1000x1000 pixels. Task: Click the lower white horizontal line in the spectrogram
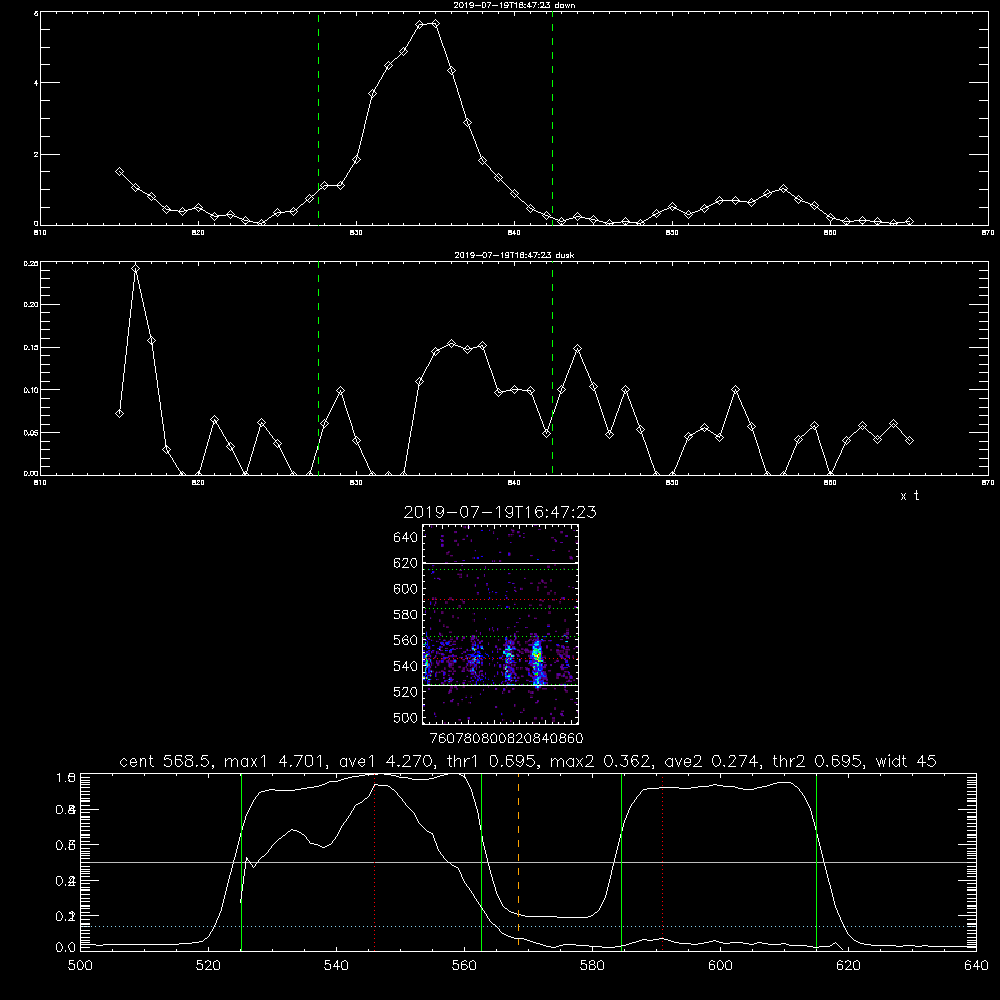500,685
